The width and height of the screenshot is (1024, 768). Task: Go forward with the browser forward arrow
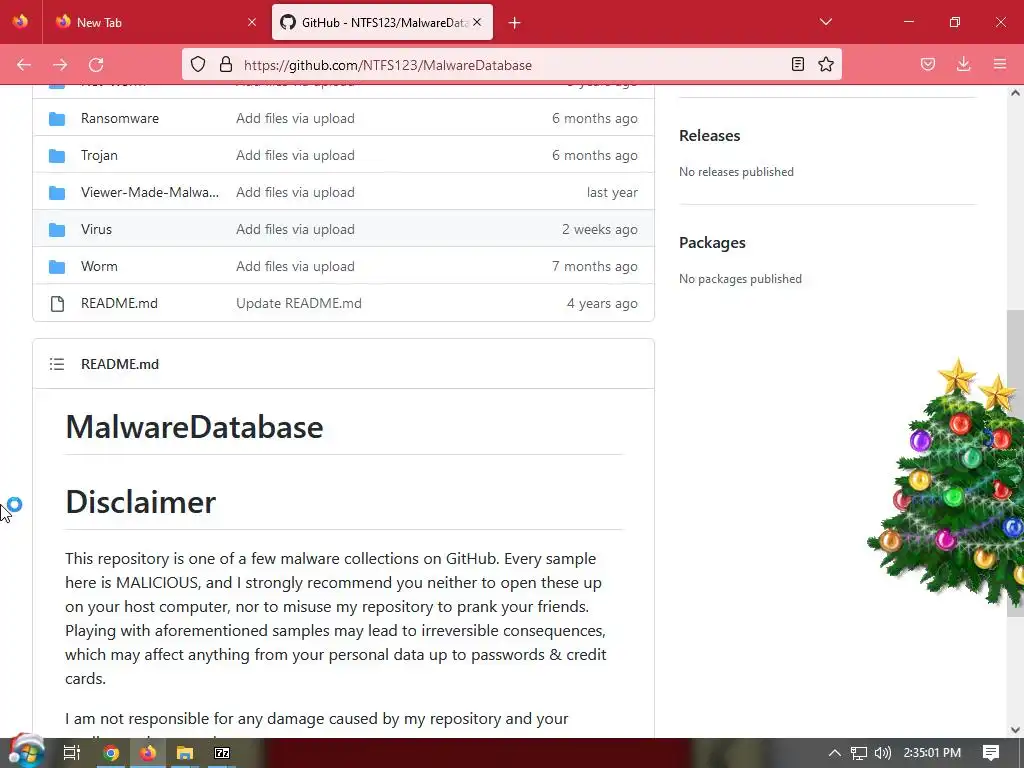60,65
